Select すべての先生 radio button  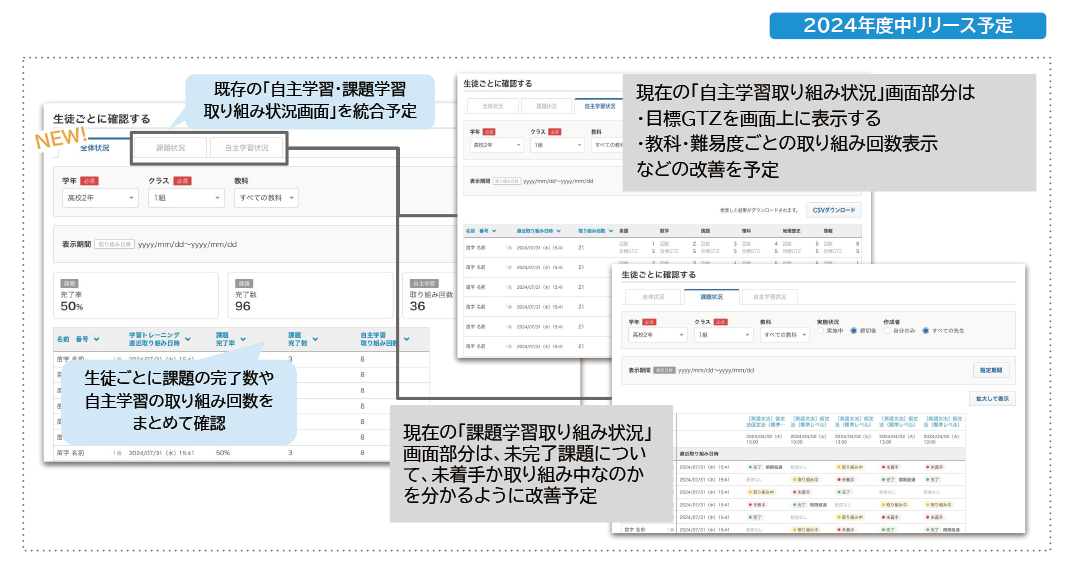(x=925, y=331)
